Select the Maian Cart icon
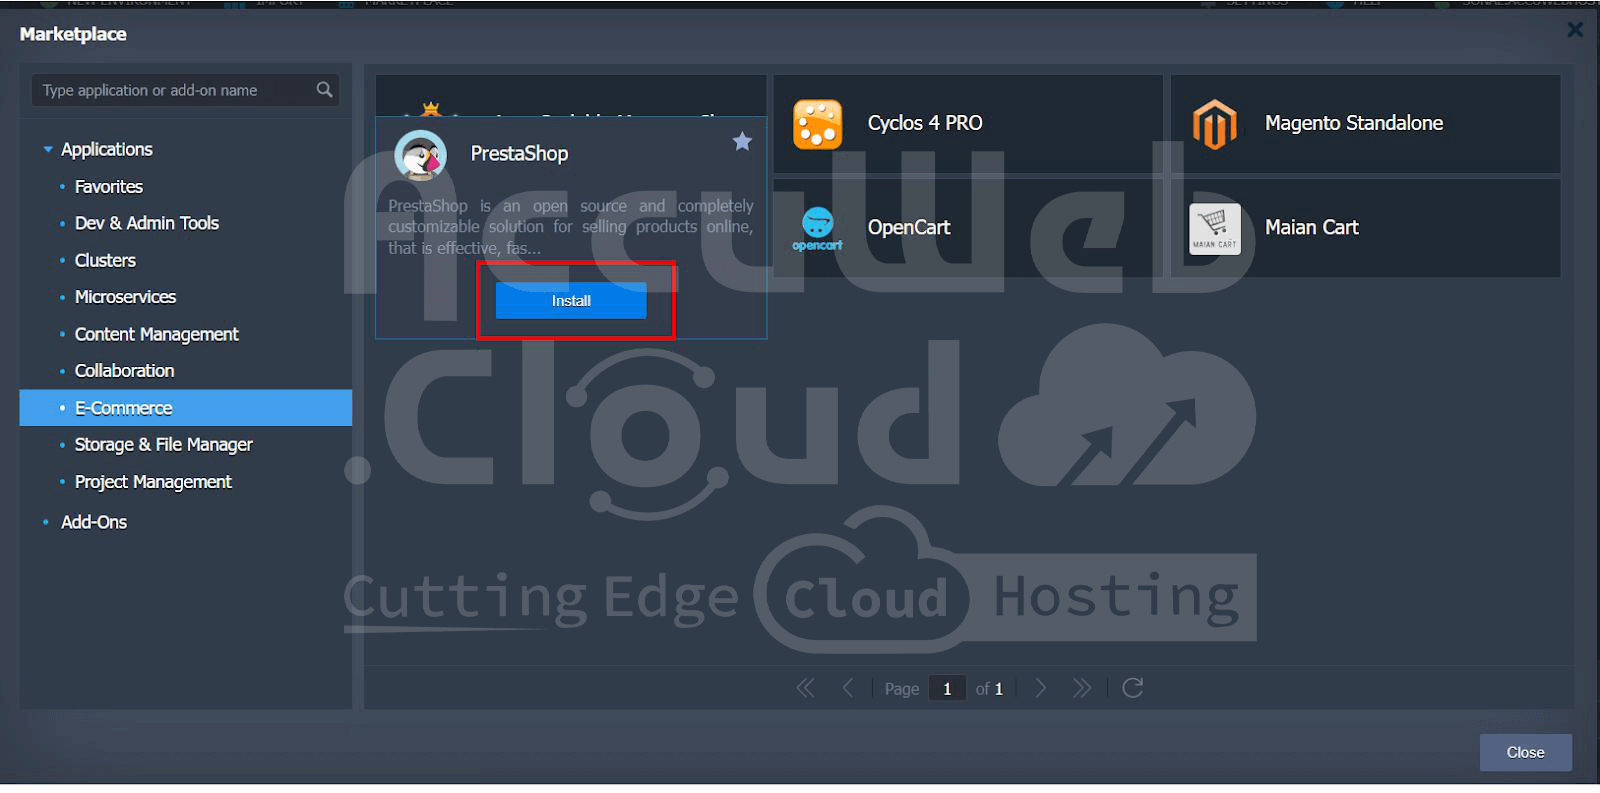Image resolution: width=1600 pixels, height=793 pixels. pyautogui.click(x=1214, y=228)
